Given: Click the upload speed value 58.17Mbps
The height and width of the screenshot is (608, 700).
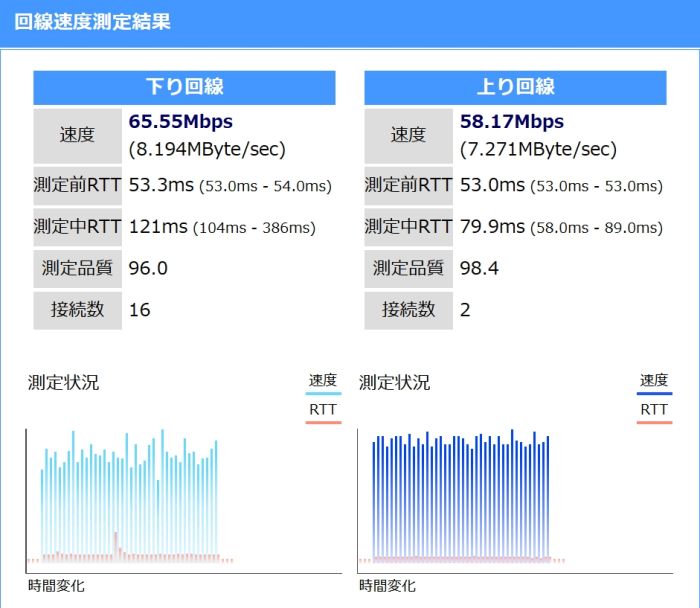Looking at the screenshot, I should (x=512, y=122).
